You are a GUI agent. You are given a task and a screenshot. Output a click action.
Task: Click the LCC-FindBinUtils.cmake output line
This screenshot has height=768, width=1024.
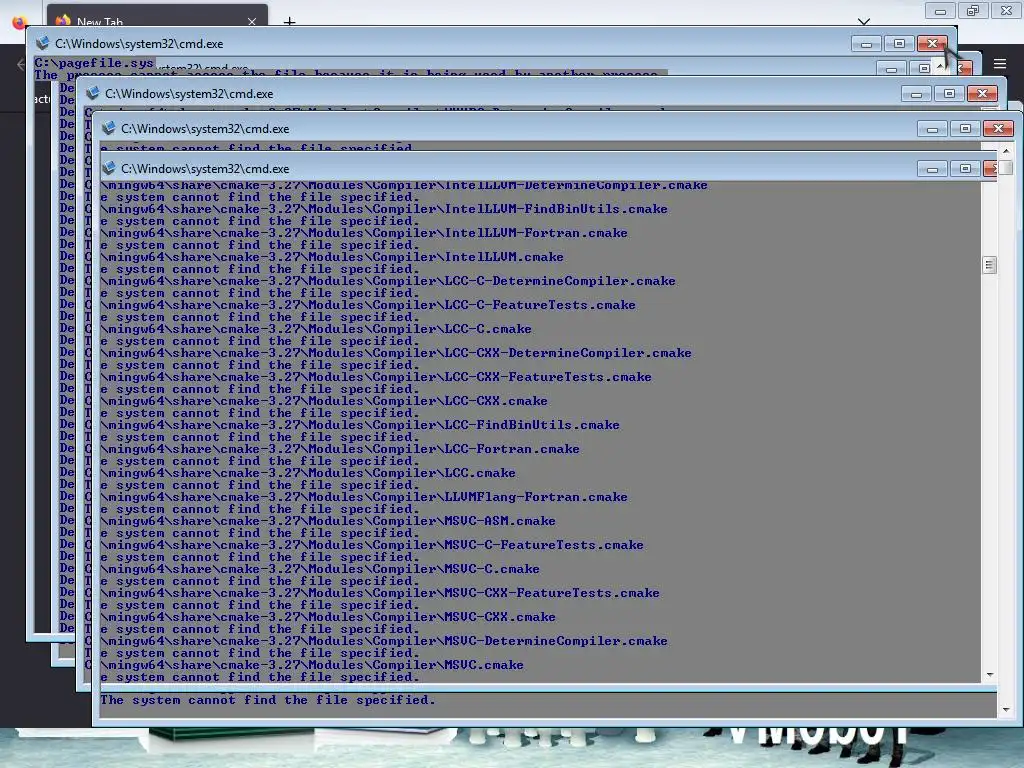tap(360, 425)
